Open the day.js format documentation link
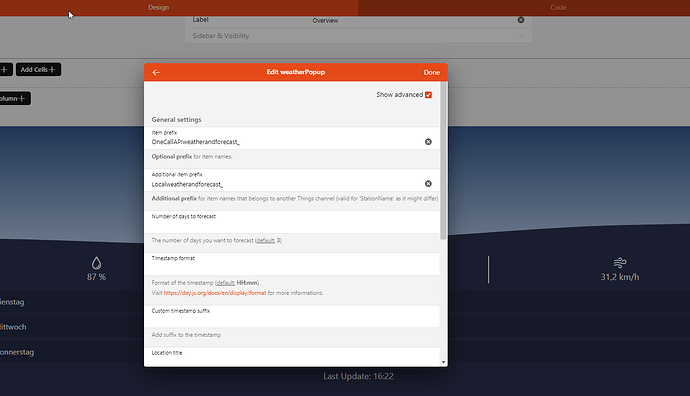This screenshot has height=396, width=690. point(215,293)
